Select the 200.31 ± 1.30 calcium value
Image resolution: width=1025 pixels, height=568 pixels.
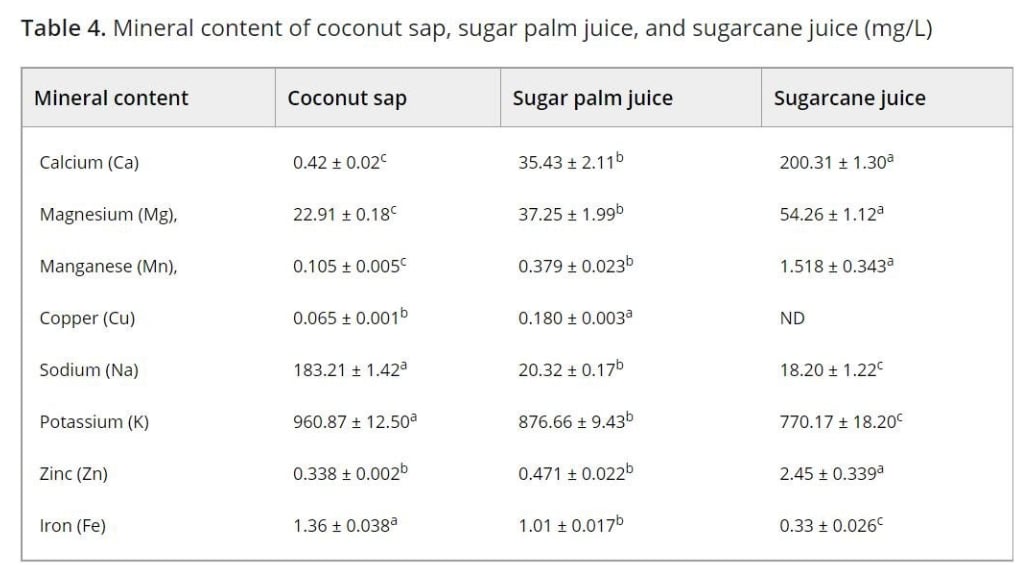836,162
